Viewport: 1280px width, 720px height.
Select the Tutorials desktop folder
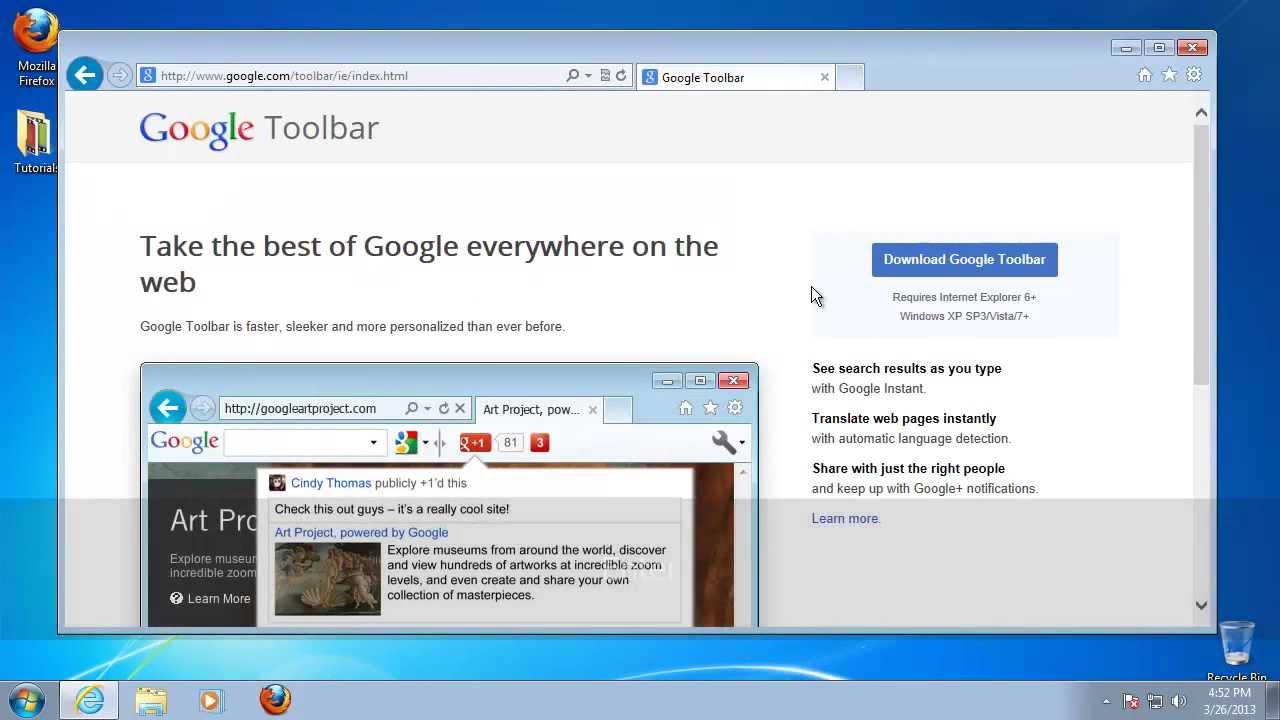pyautogui.click(x=35, y=141)
